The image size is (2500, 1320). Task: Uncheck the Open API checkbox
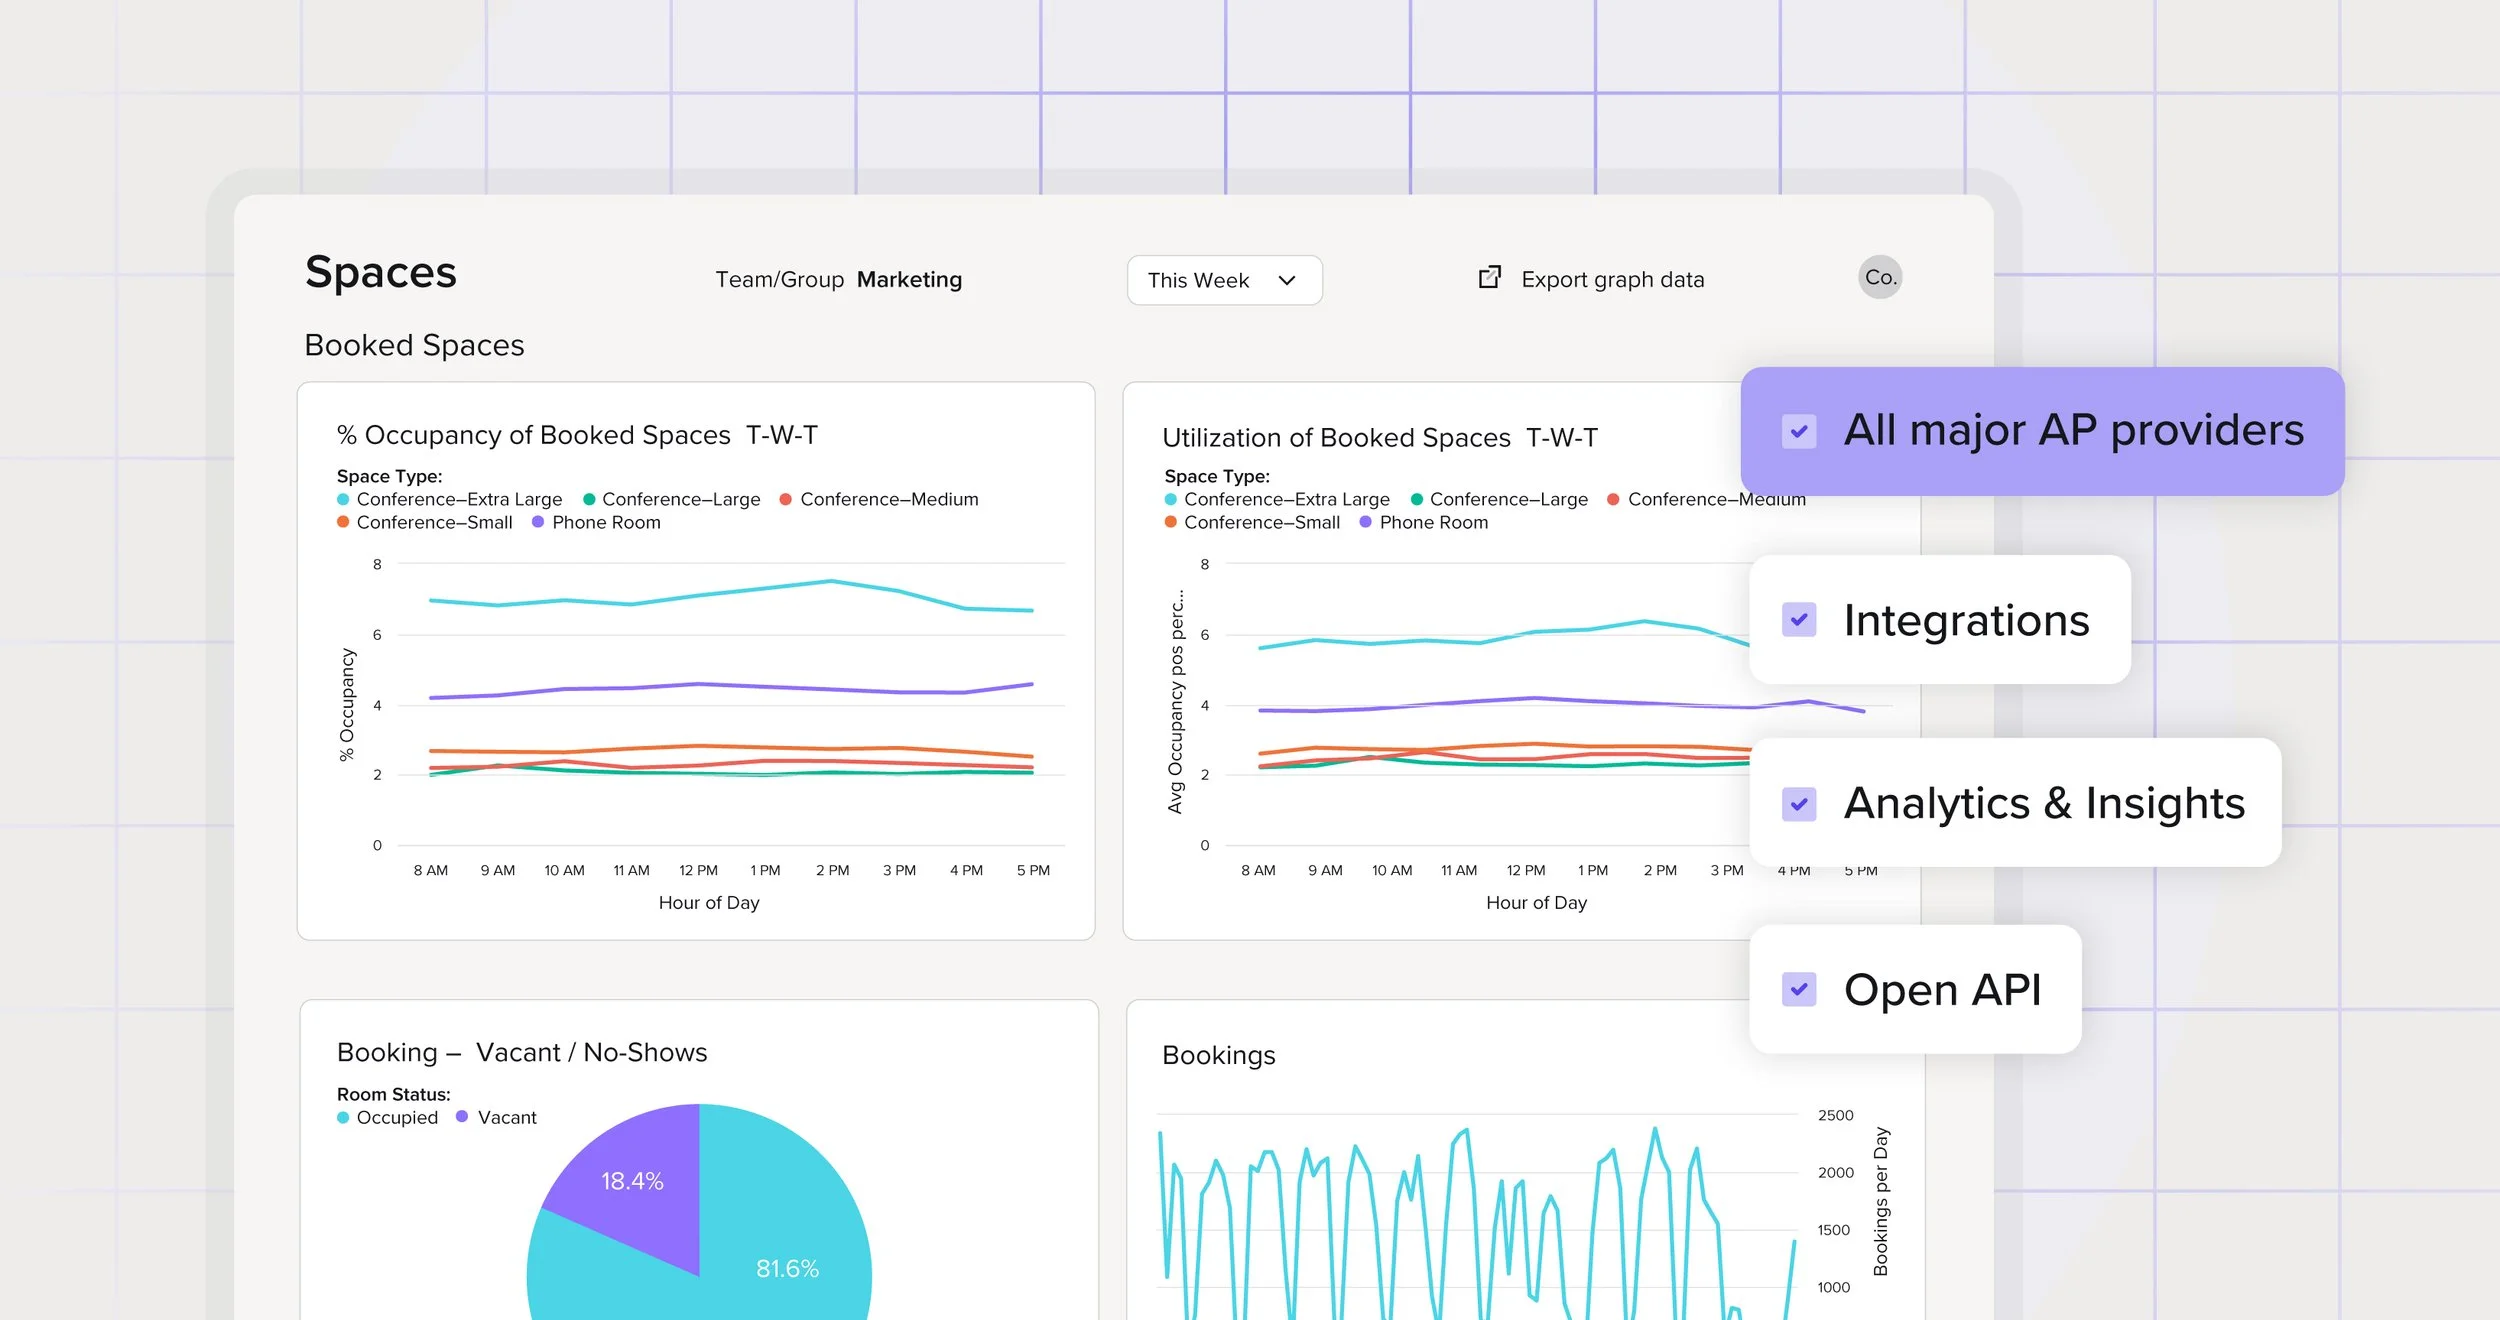[1798, 990]
